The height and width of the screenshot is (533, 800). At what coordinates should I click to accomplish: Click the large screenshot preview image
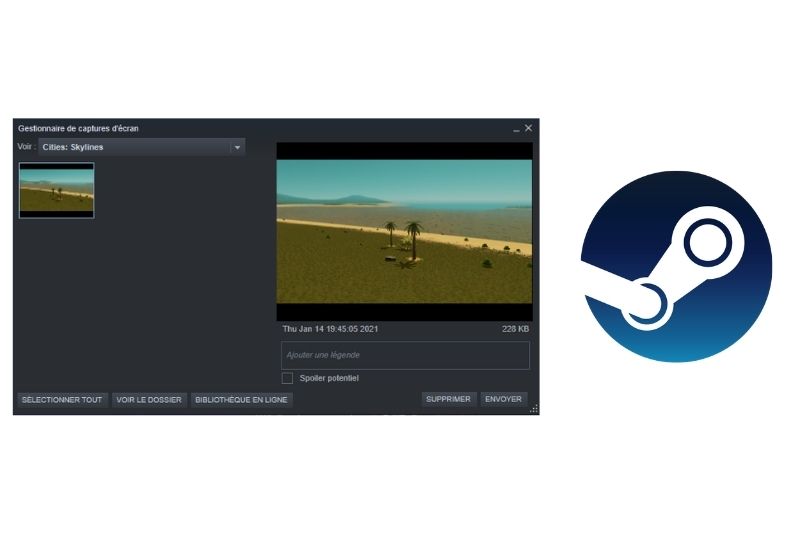(404, 232)
